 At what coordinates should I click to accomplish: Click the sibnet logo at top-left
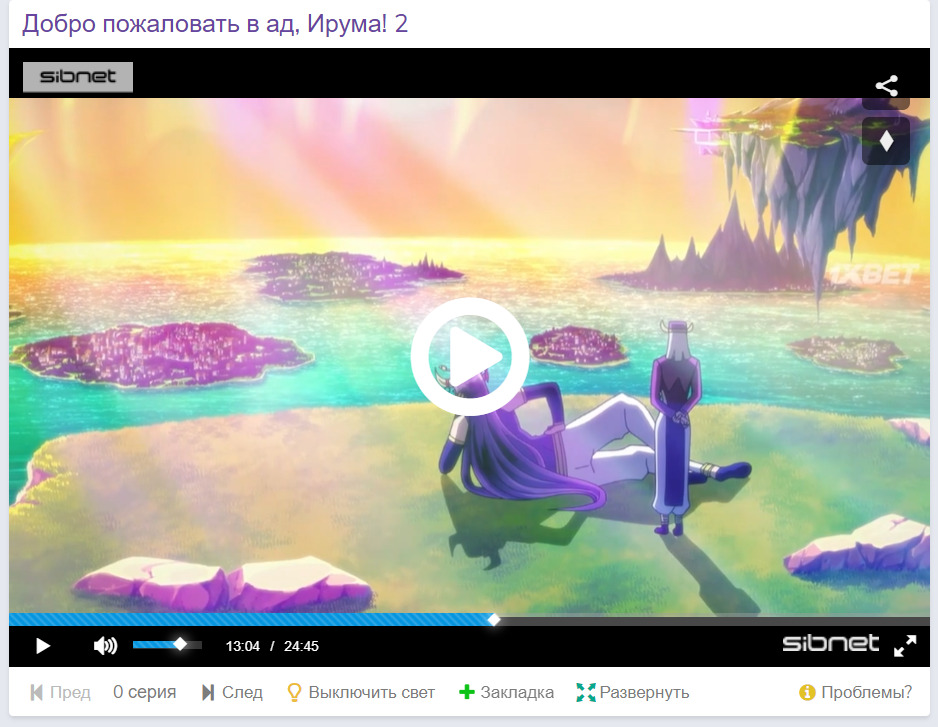[x=78, y=77]
